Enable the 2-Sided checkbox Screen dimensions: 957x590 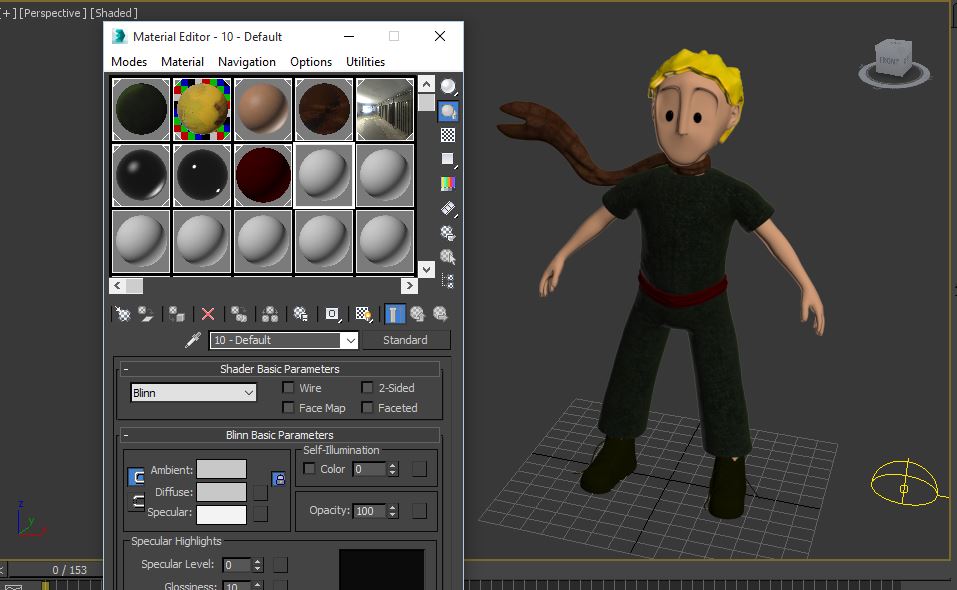click(x=367, y=388)
